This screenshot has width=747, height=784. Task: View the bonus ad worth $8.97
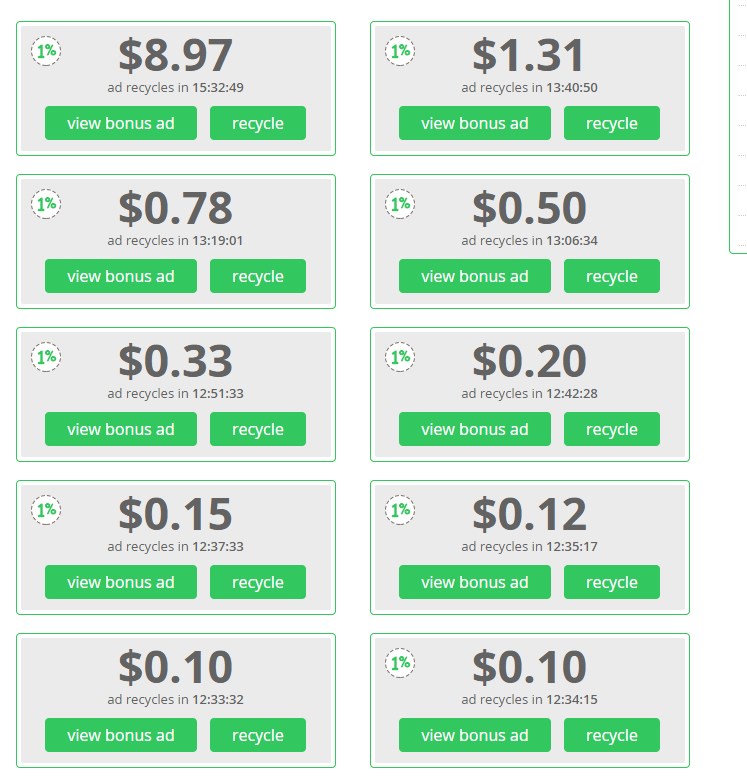121,123
